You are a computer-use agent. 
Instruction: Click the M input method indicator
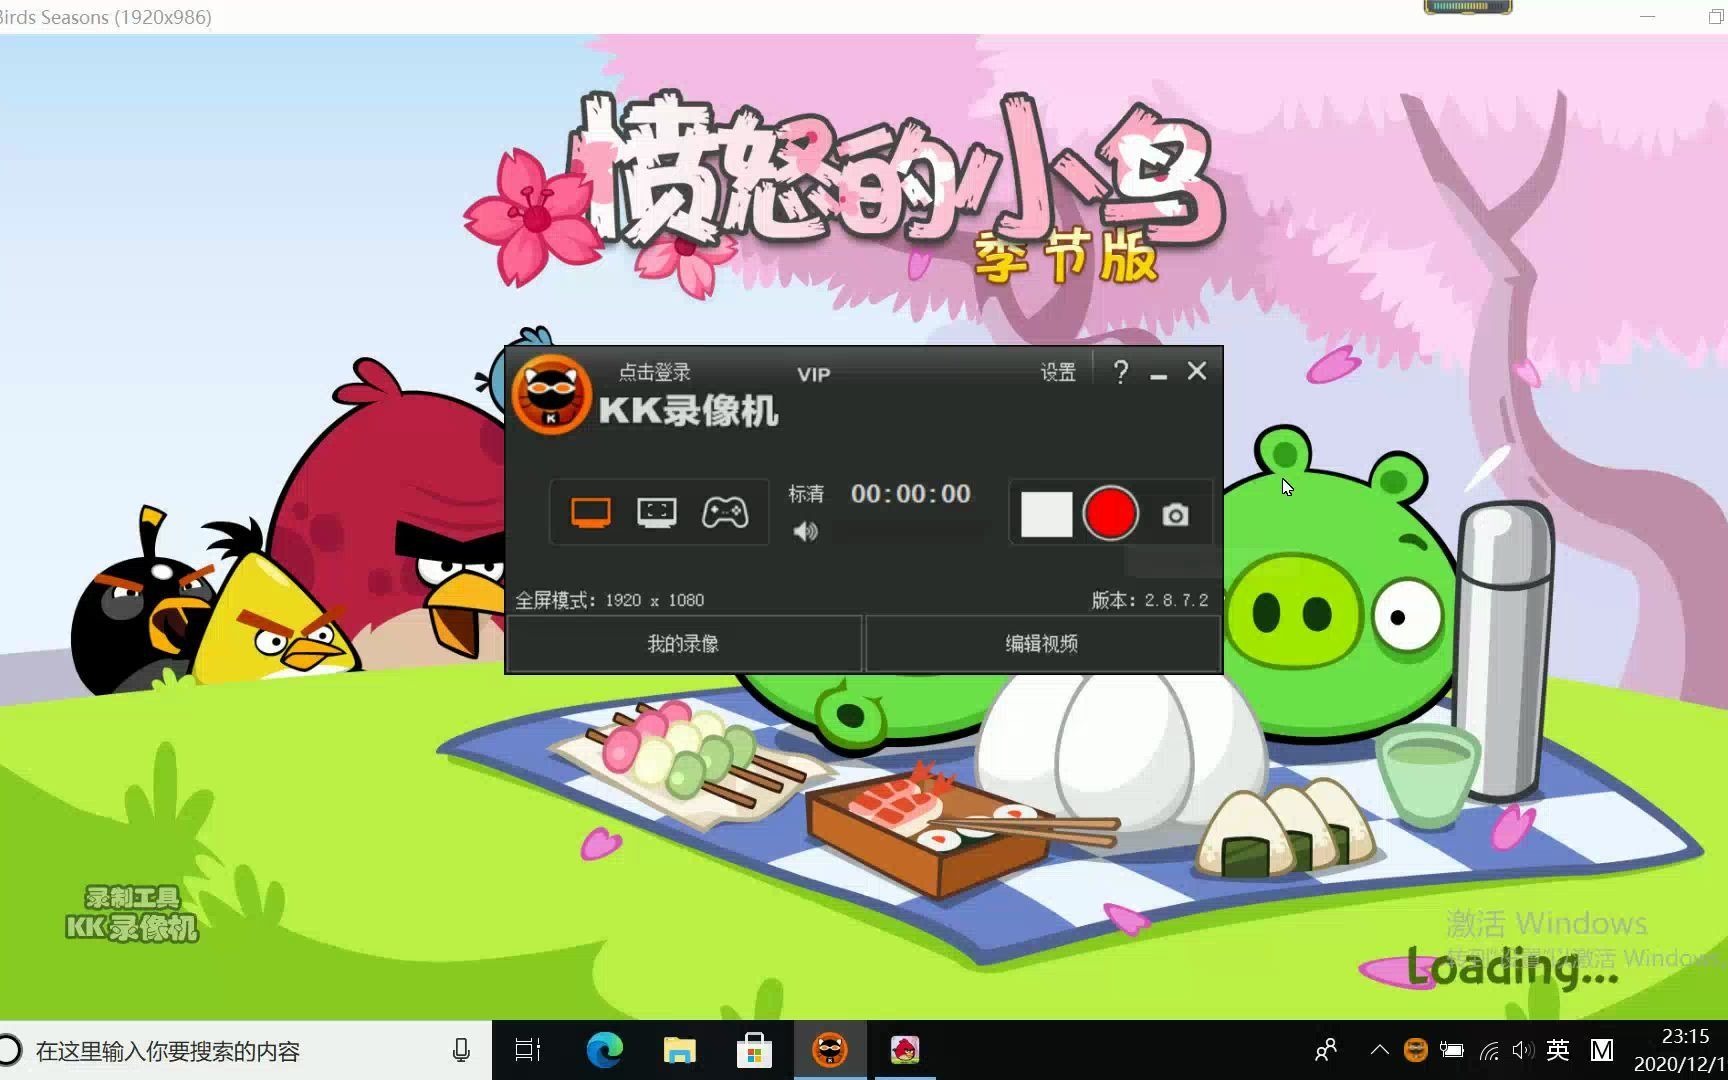tap(1602, 1050)
